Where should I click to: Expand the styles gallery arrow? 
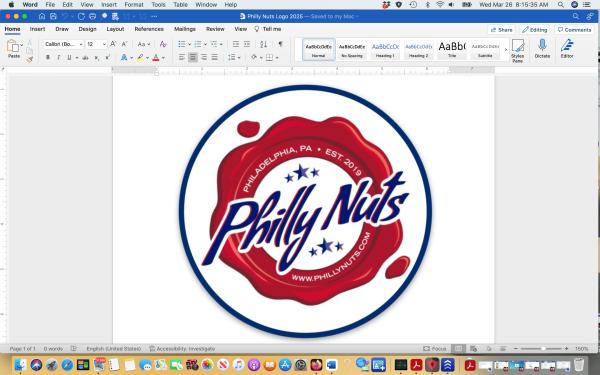point(505,50)
